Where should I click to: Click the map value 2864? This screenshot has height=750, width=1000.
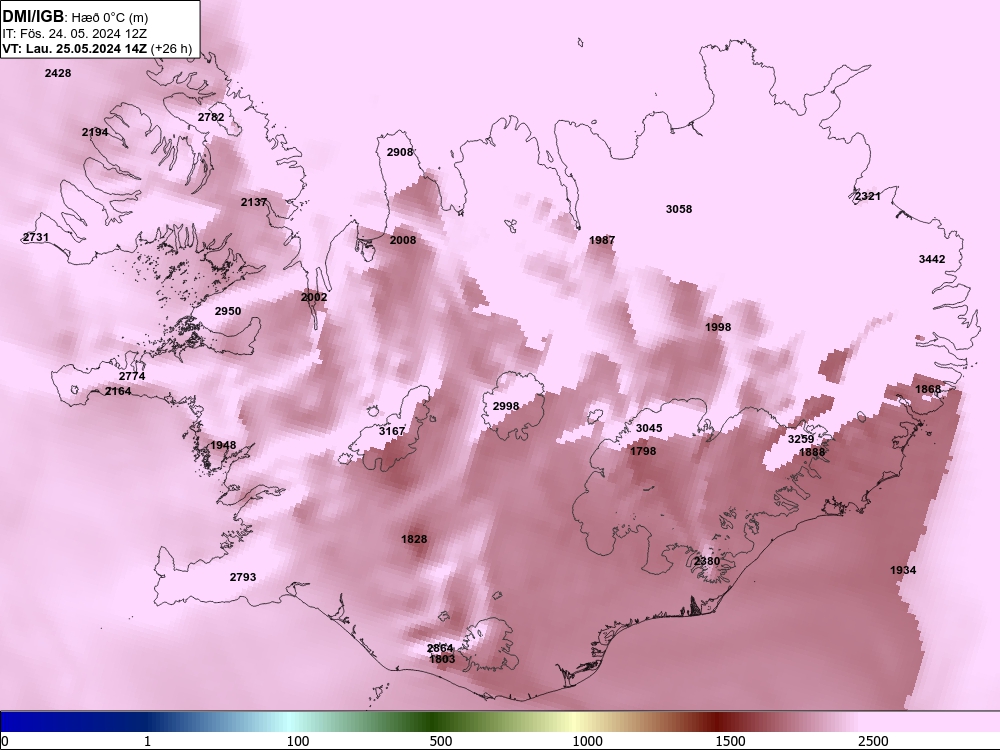[440, 649]
